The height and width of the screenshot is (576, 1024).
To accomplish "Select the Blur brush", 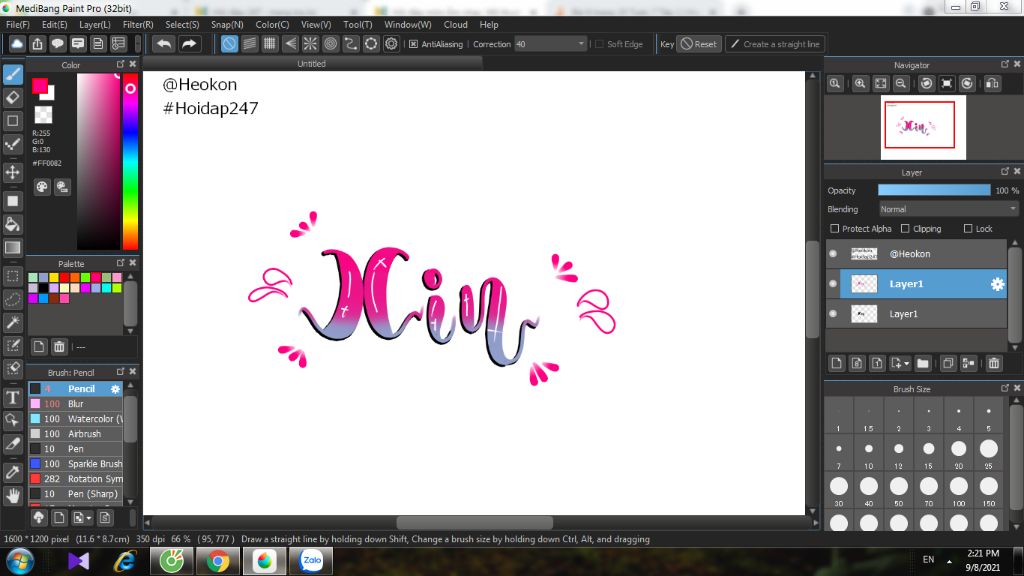I will [76, 404].
